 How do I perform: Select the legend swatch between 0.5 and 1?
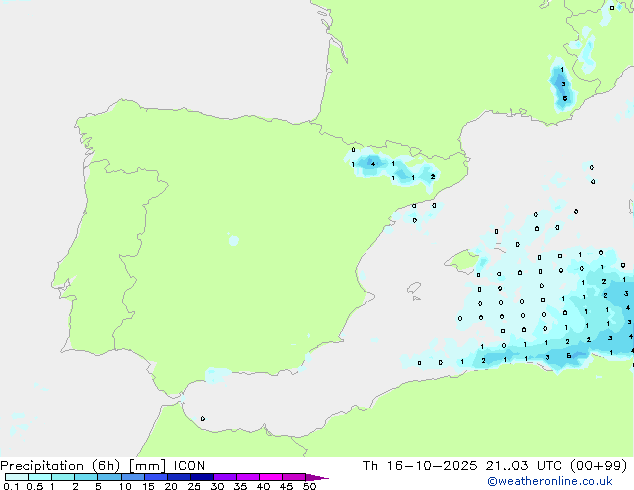click(40, 477)
